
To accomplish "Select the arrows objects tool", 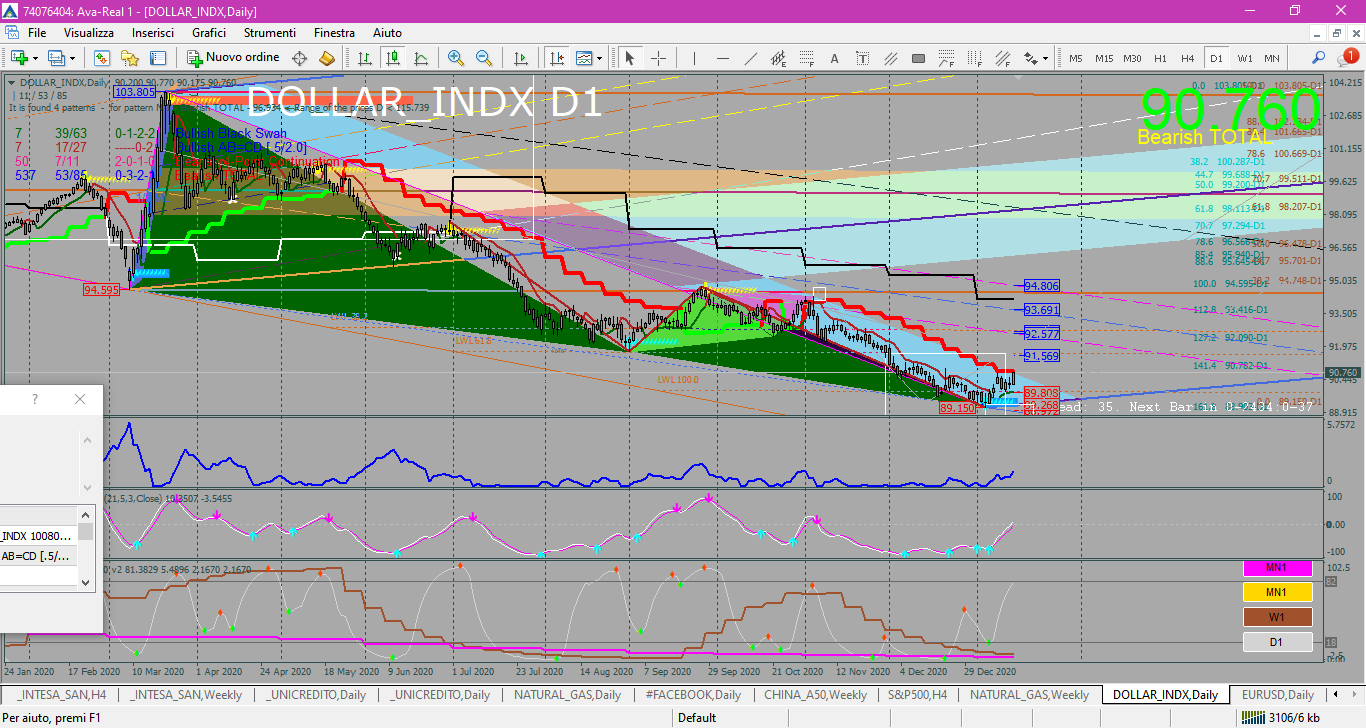I will pyautogui.click(x=1030, y=58).
